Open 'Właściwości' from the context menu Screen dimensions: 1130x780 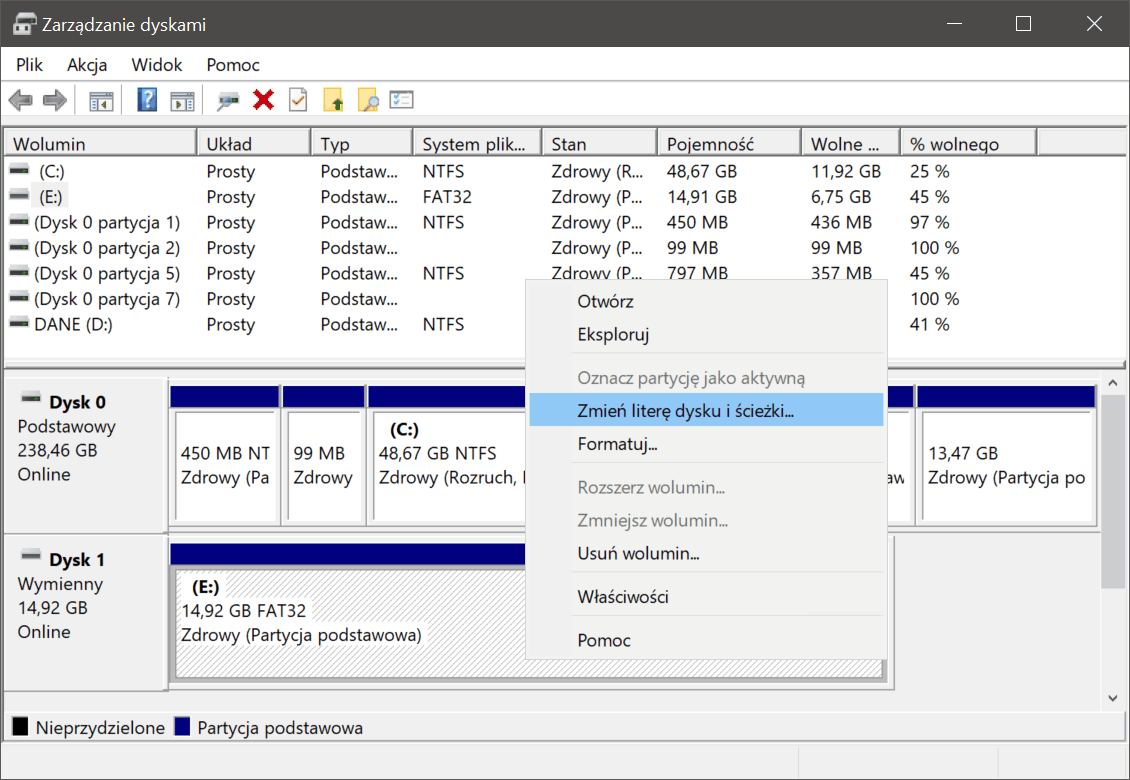pos(623,597)
